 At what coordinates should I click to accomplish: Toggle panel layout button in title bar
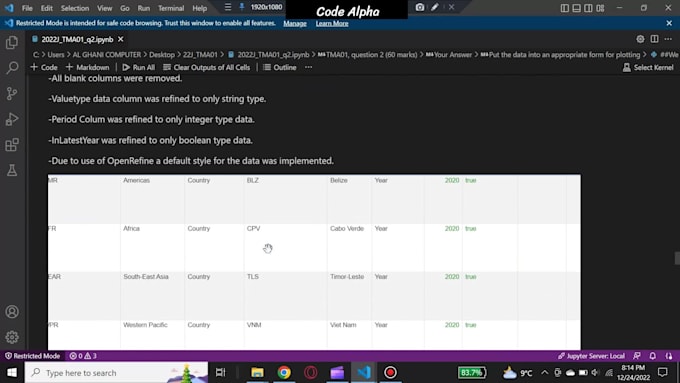tap(576, 8)
